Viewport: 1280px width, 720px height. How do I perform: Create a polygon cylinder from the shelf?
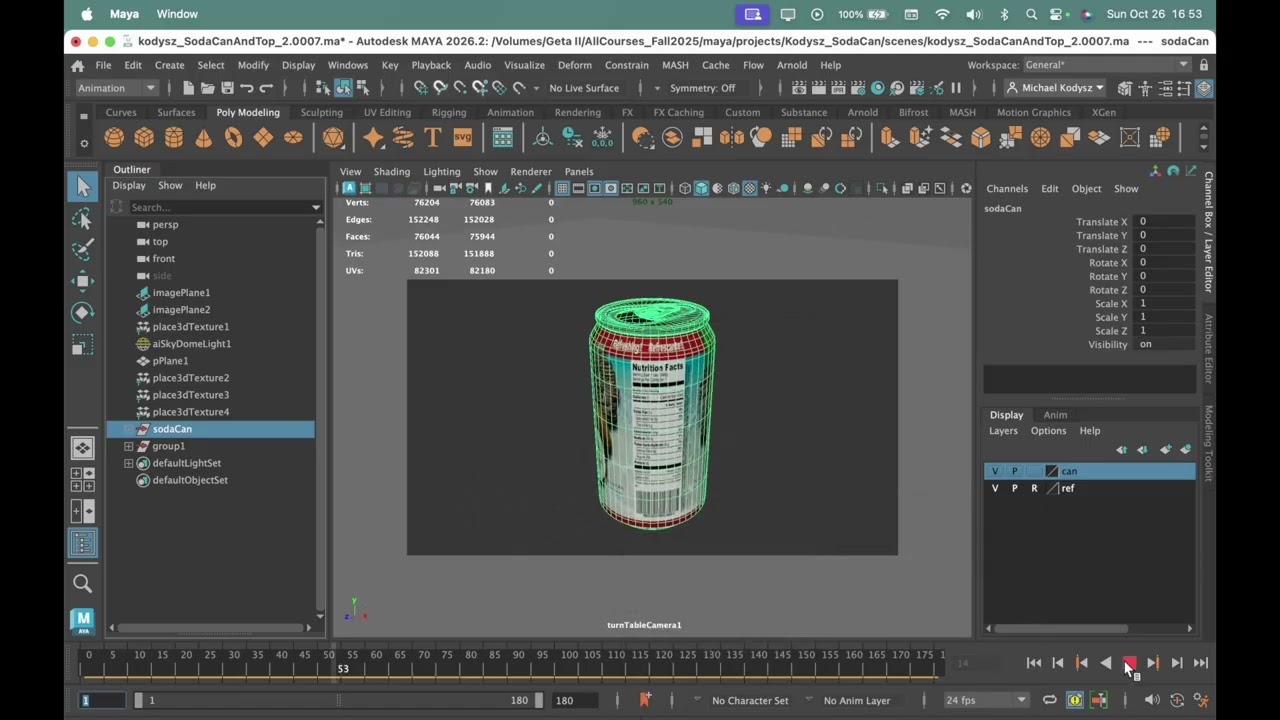coord(174,138)
